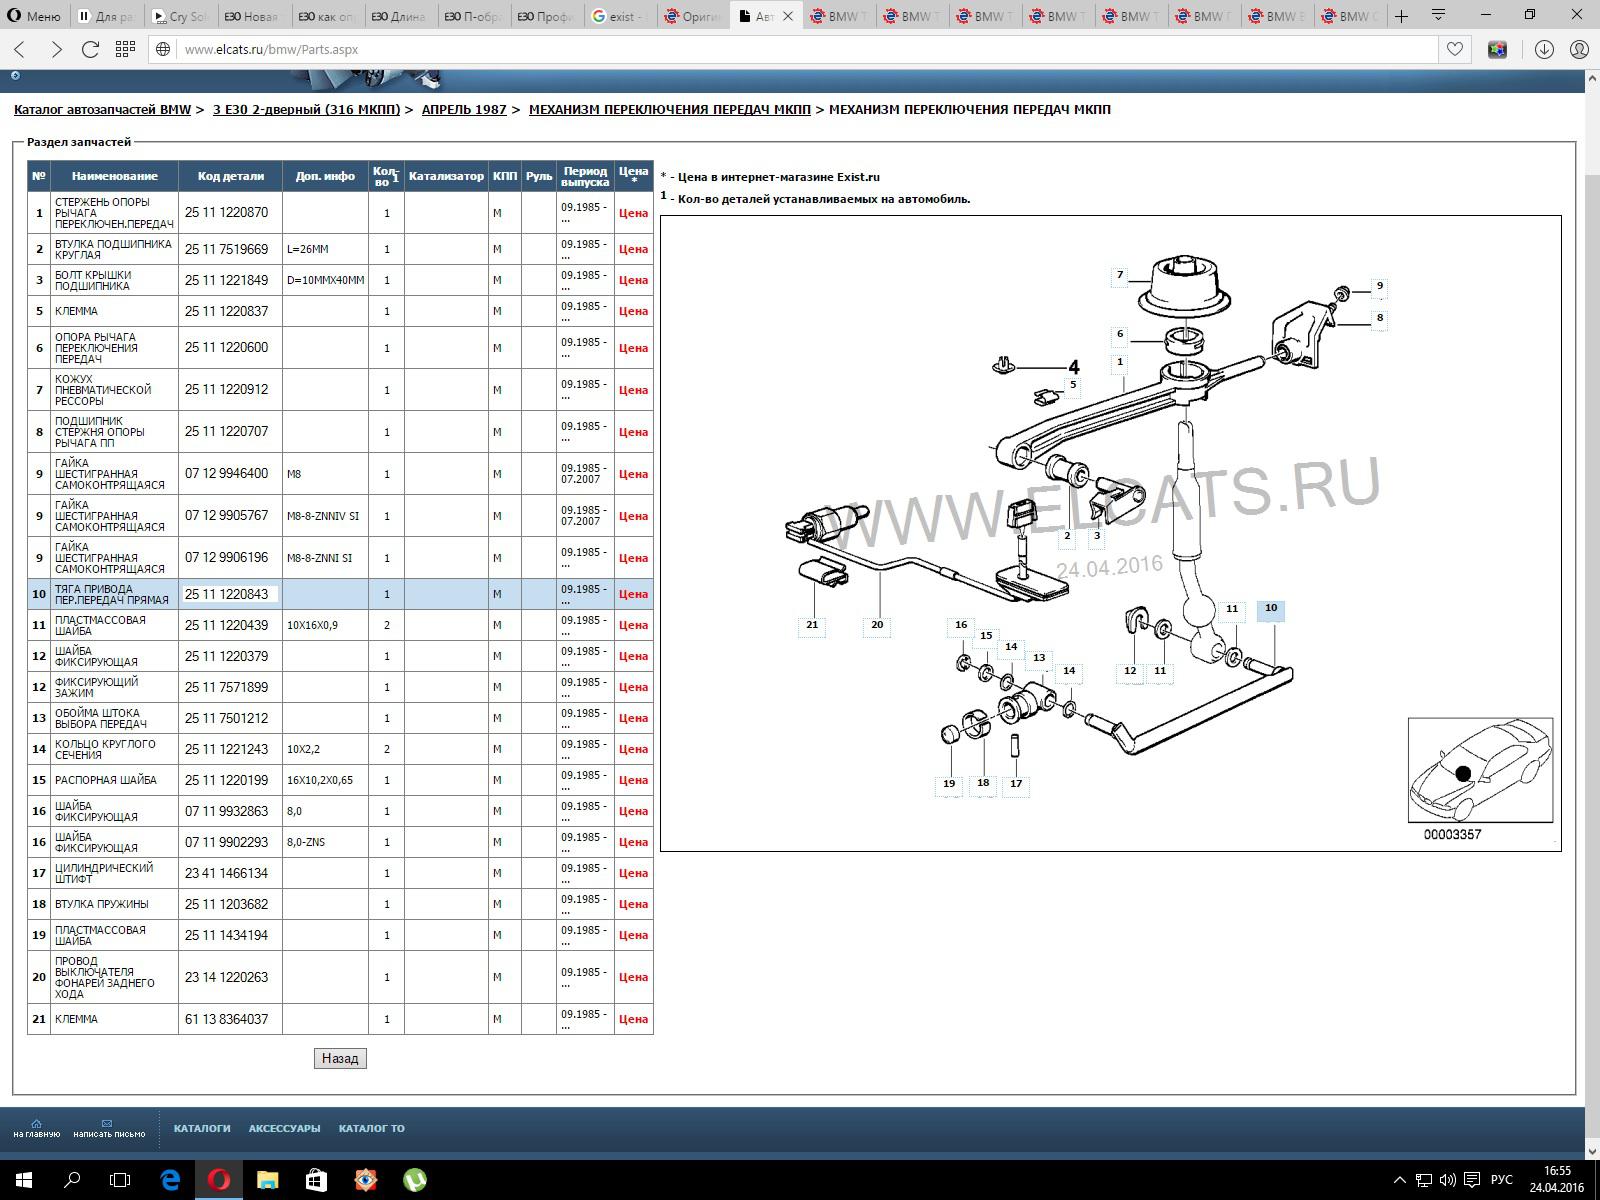Show hidden tray icons chevron
Image resolution: width=1600 pixels, height=1200 pixels.
pyautogui.click(x=1399, y=1181)
